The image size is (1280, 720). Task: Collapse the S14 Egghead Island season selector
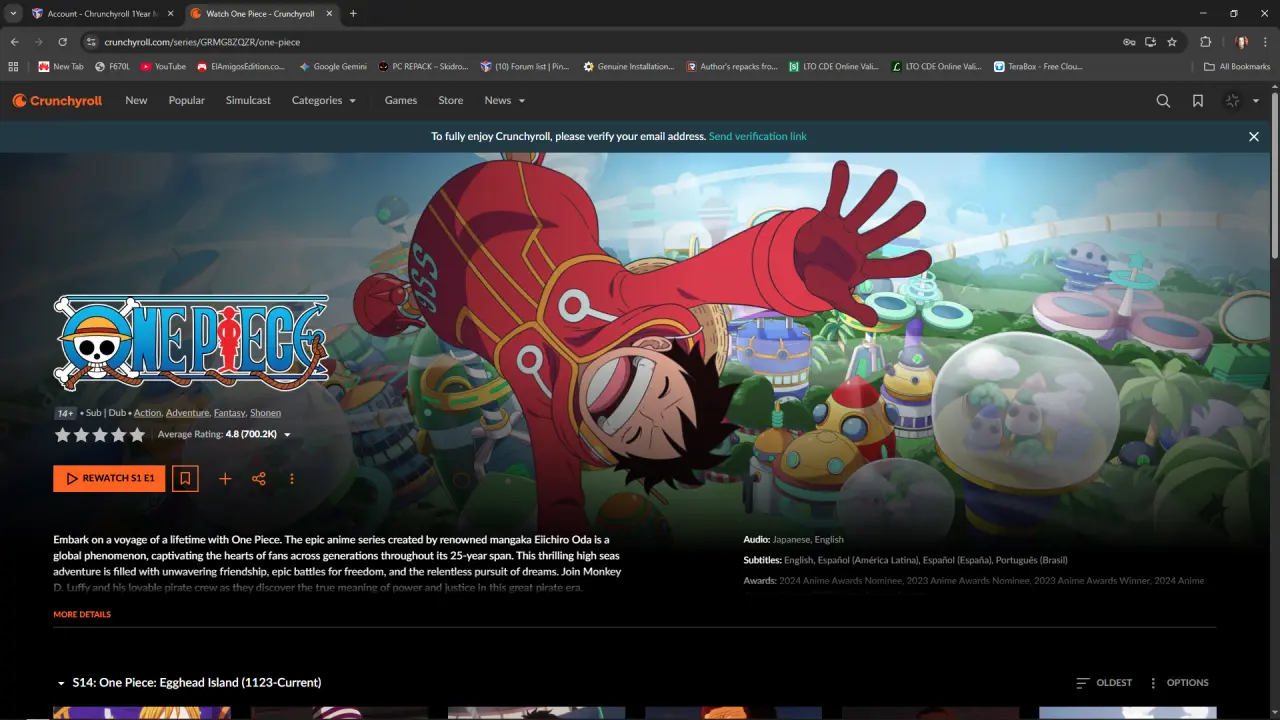coord(189,683)
